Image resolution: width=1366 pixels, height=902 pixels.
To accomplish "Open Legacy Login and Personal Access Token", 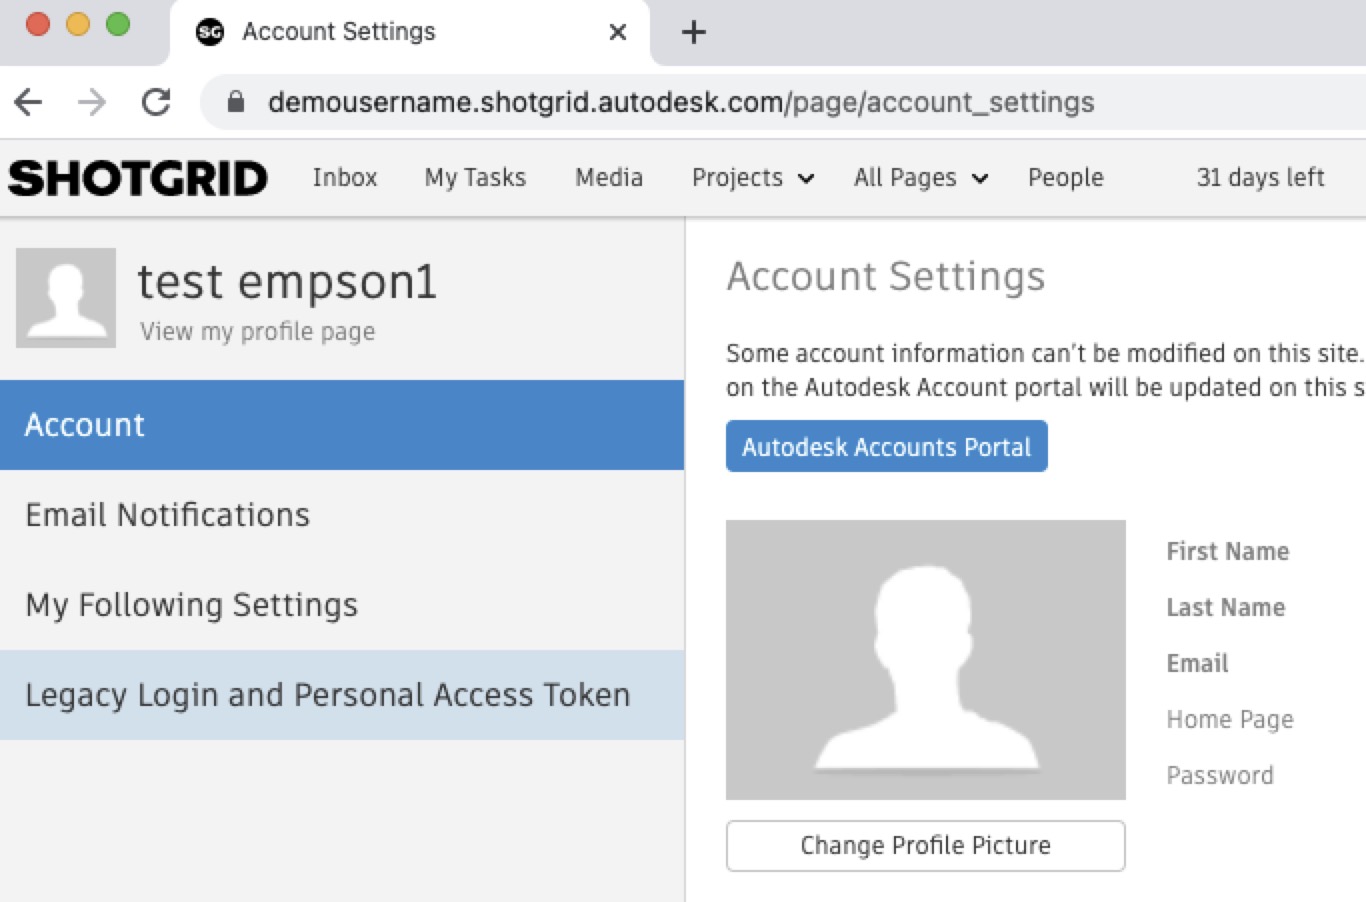I will [328, 695].
